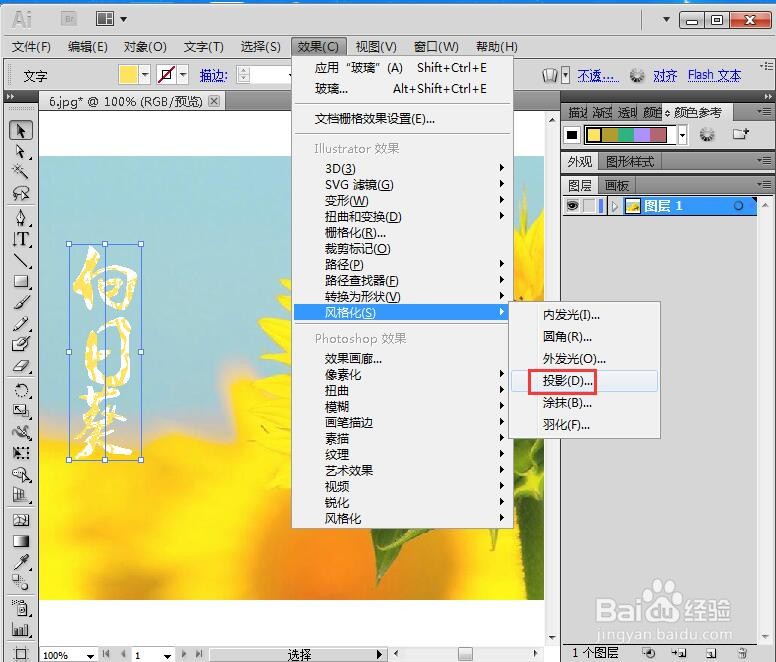Open the 文件(F) menu
Viewport: 776px width, 662px height.
[x=31, y=47]
